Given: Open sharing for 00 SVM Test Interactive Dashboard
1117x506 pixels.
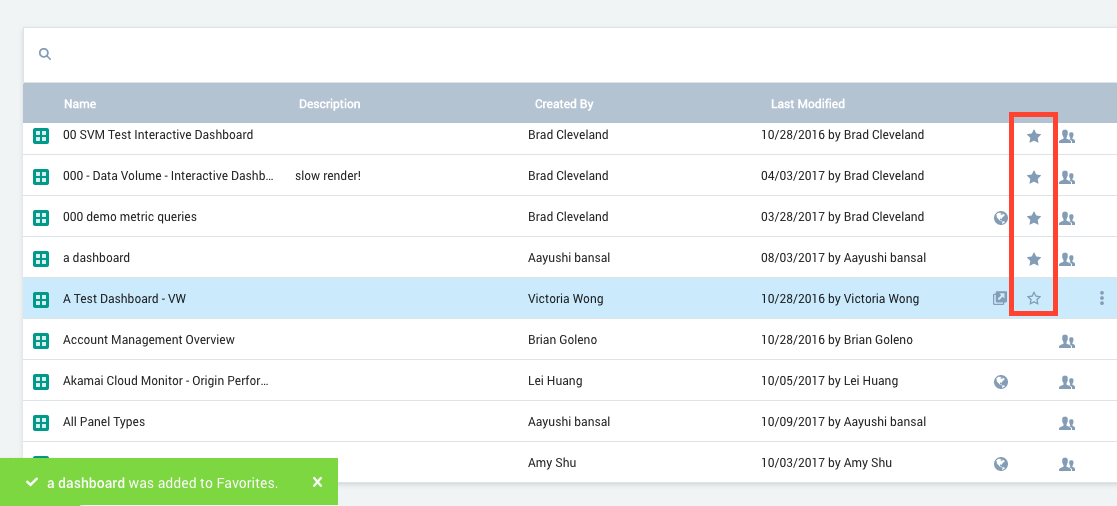Looking at the screenshot, I should pos(1067,136).
